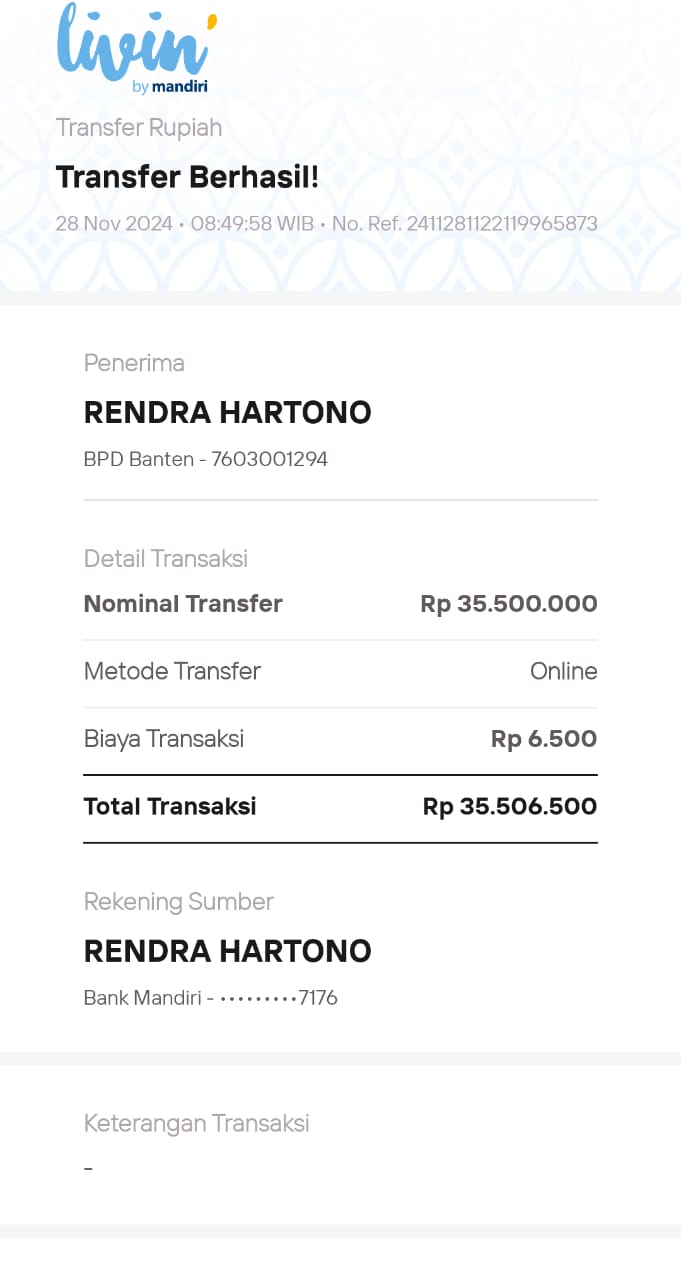This screenshot has width=681, height=1280.
Task: Click the Penerima section label
Action: click(134, 363)
